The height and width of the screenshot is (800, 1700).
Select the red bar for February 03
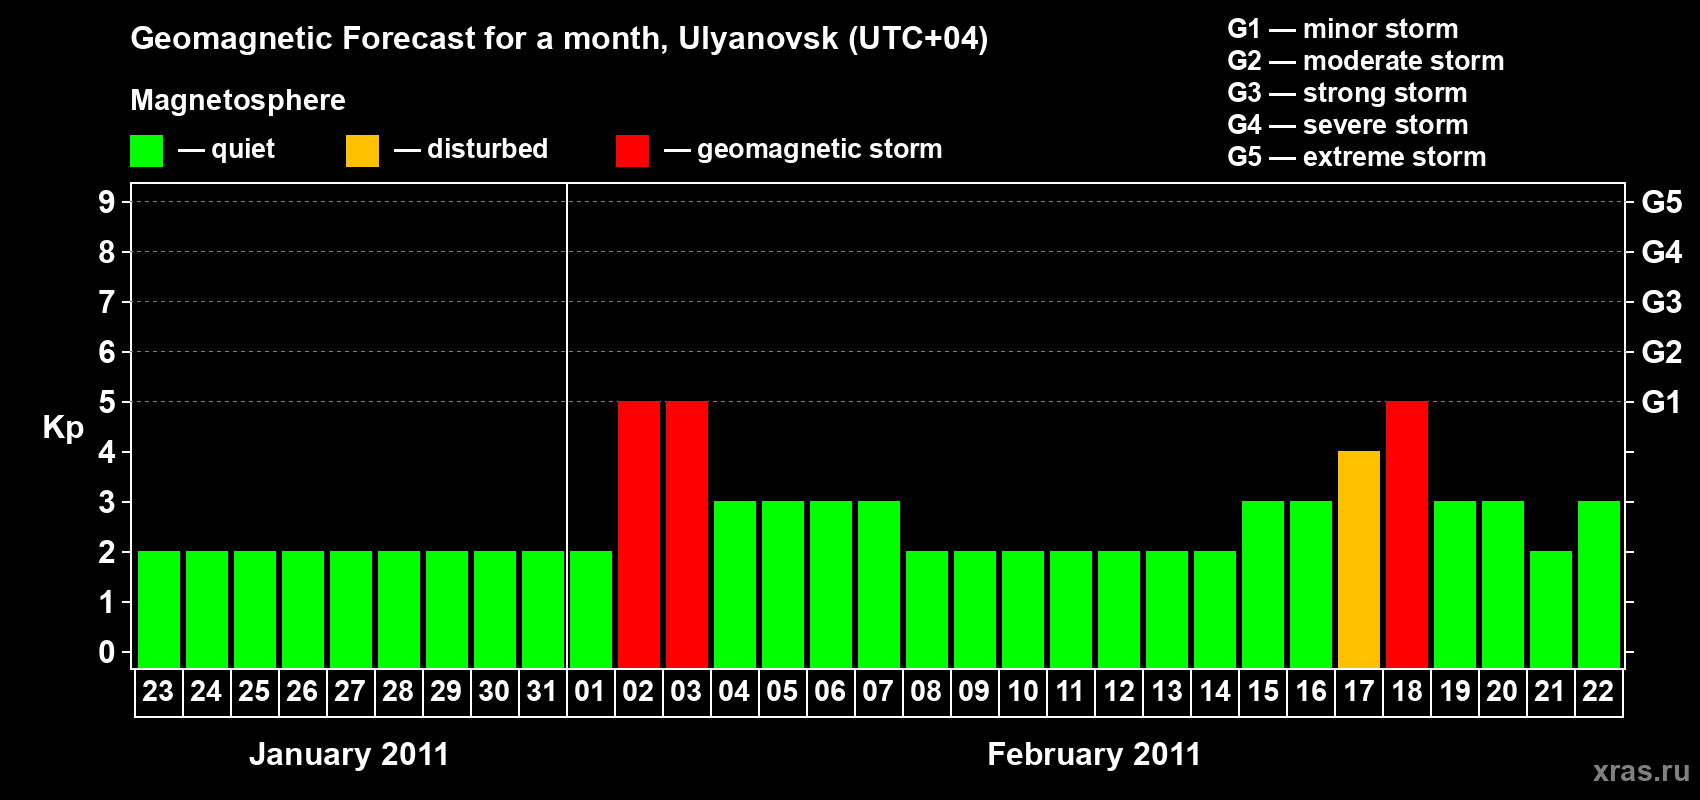coord(687,534)
